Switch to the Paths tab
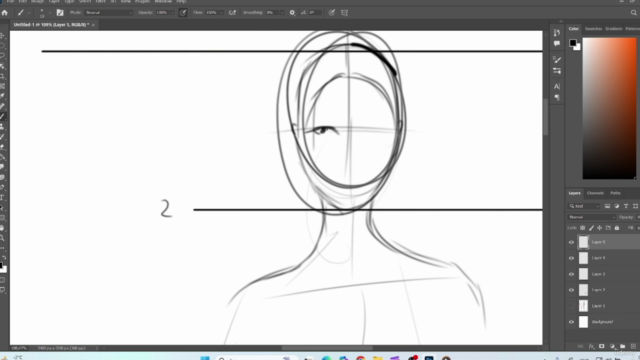This screenshot has width=640, height=360. click(x=615, y=193)
